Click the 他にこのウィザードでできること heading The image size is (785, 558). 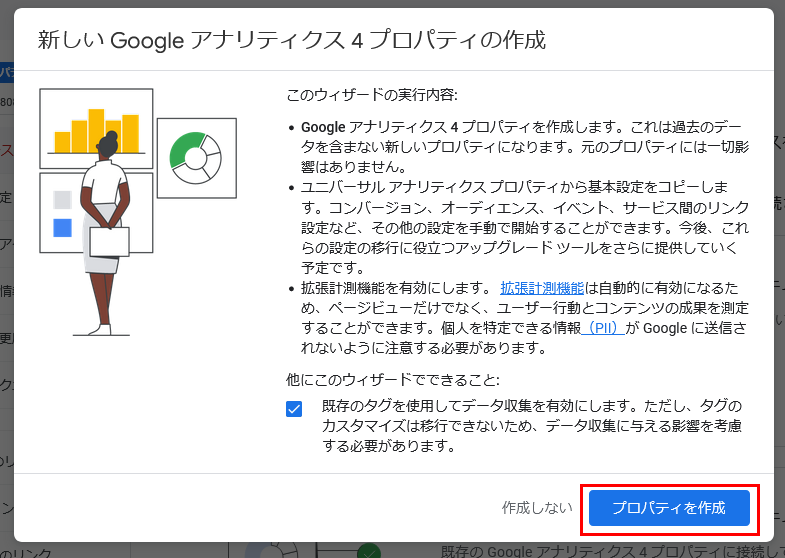(x=392, y=380)
